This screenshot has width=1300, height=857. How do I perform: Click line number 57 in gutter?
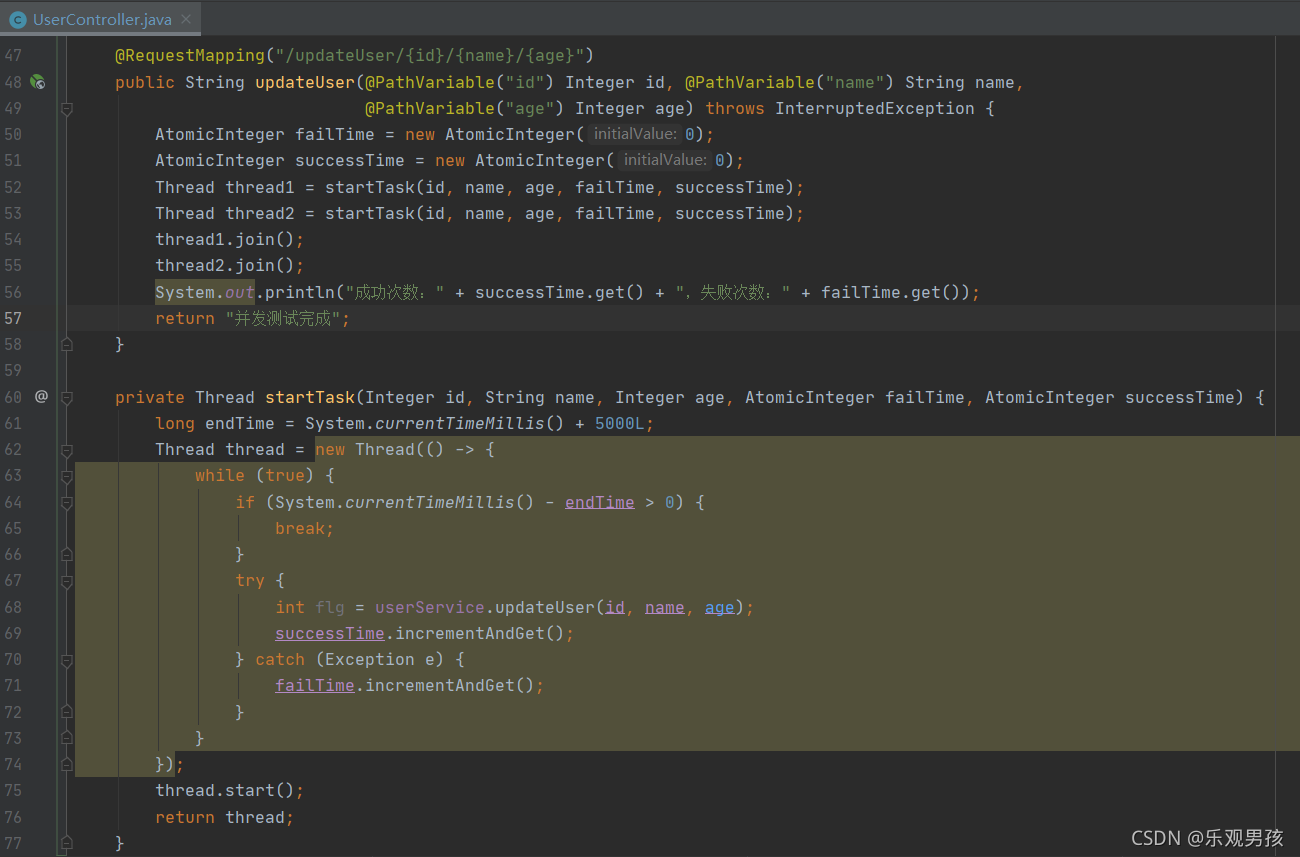13,318
